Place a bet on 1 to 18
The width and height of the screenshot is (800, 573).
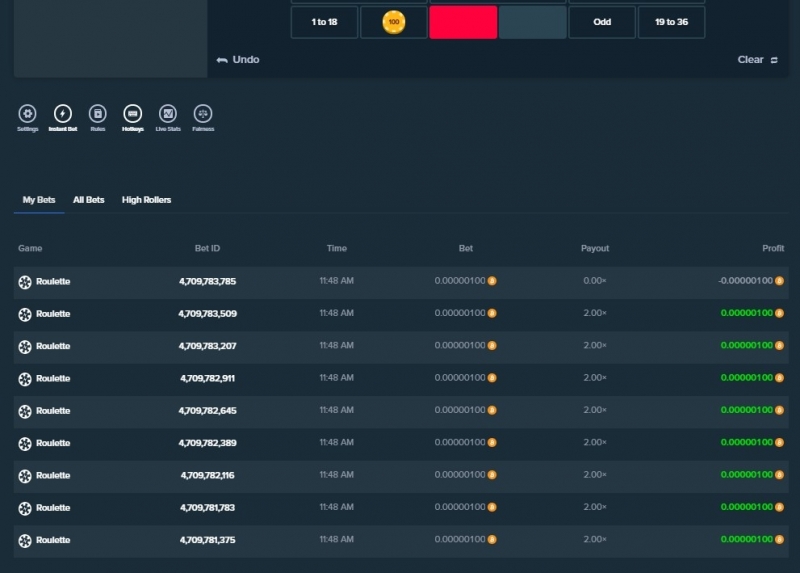(324, 22)
